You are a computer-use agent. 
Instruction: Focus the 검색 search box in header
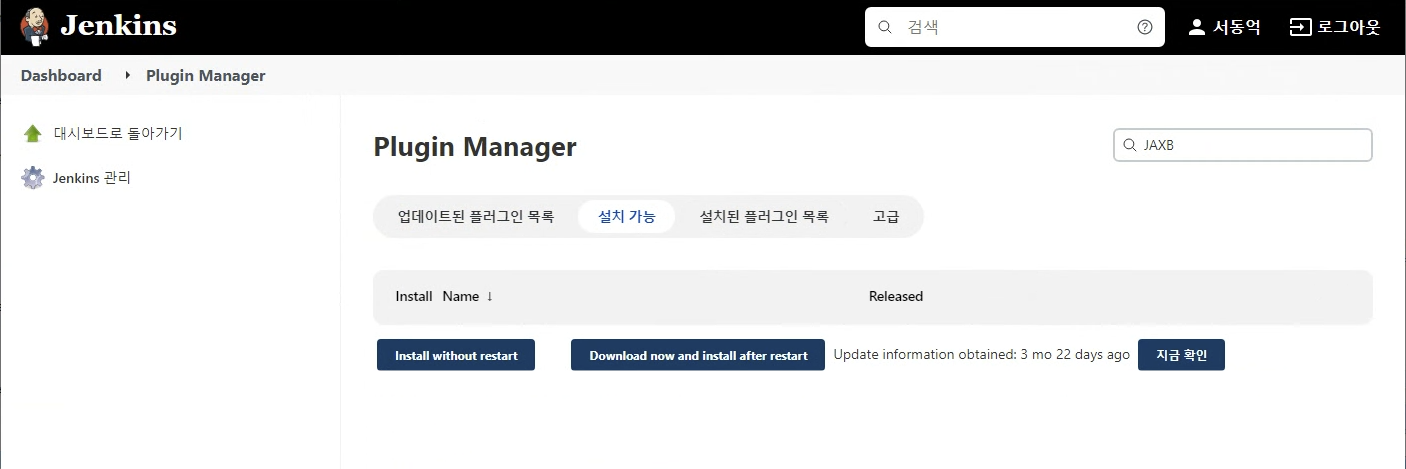coord(1014,27)
